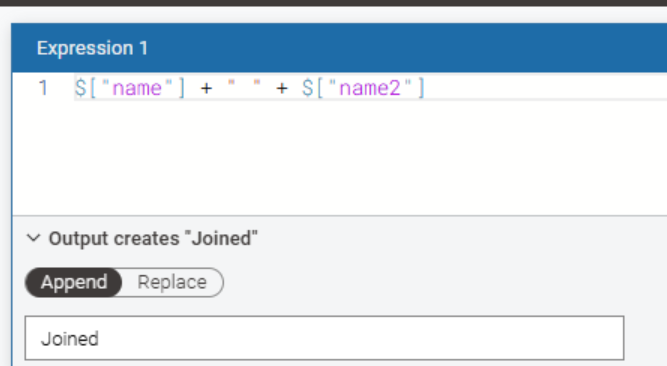The height and width of the screenshot is (366, 667).
Task: Click the Joined output column name field
Action: click(x=324, y=338)
